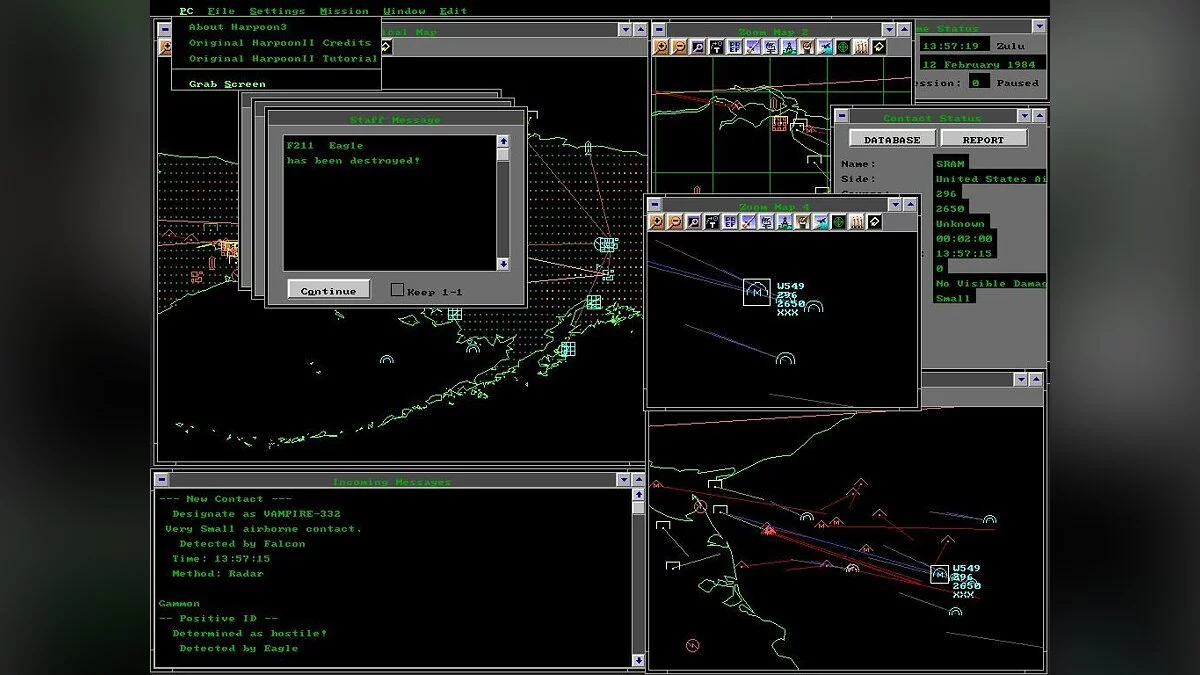Click 'Designate as VAMPIRE-332' message line

(x=256, y=514)
